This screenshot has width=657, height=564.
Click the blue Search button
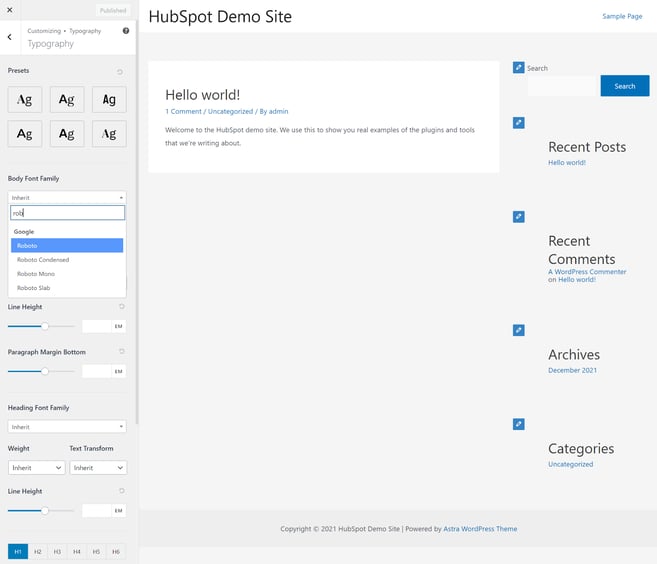(x=625, y=86)
